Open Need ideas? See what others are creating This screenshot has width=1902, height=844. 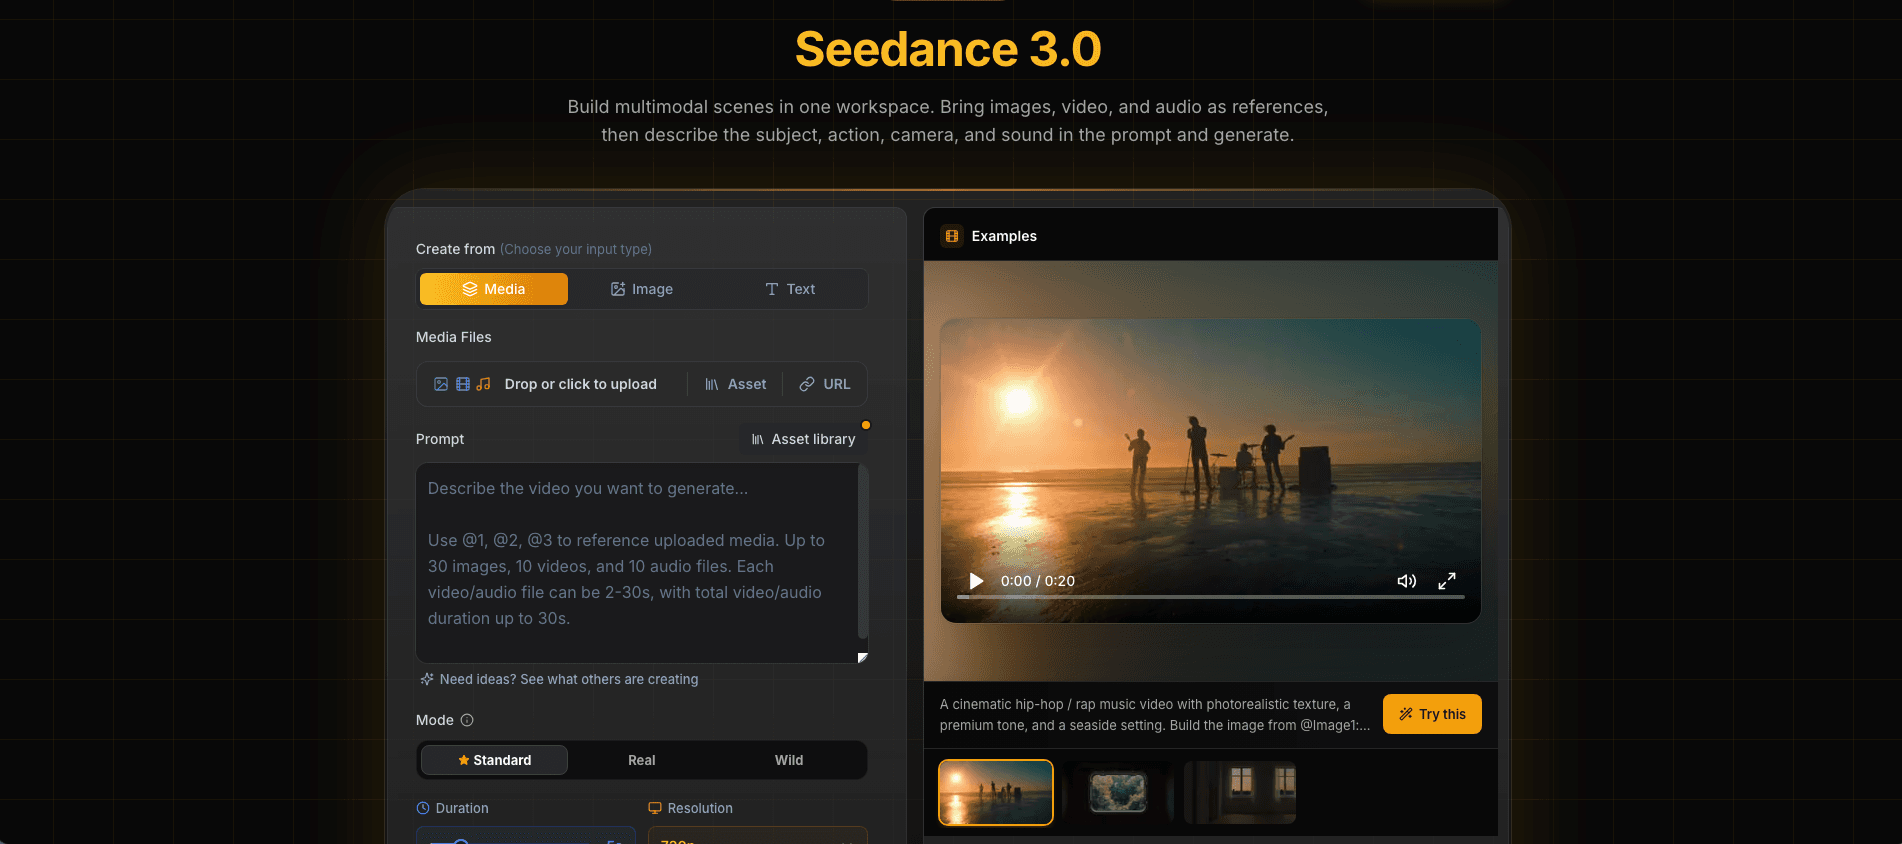[560, 679]
